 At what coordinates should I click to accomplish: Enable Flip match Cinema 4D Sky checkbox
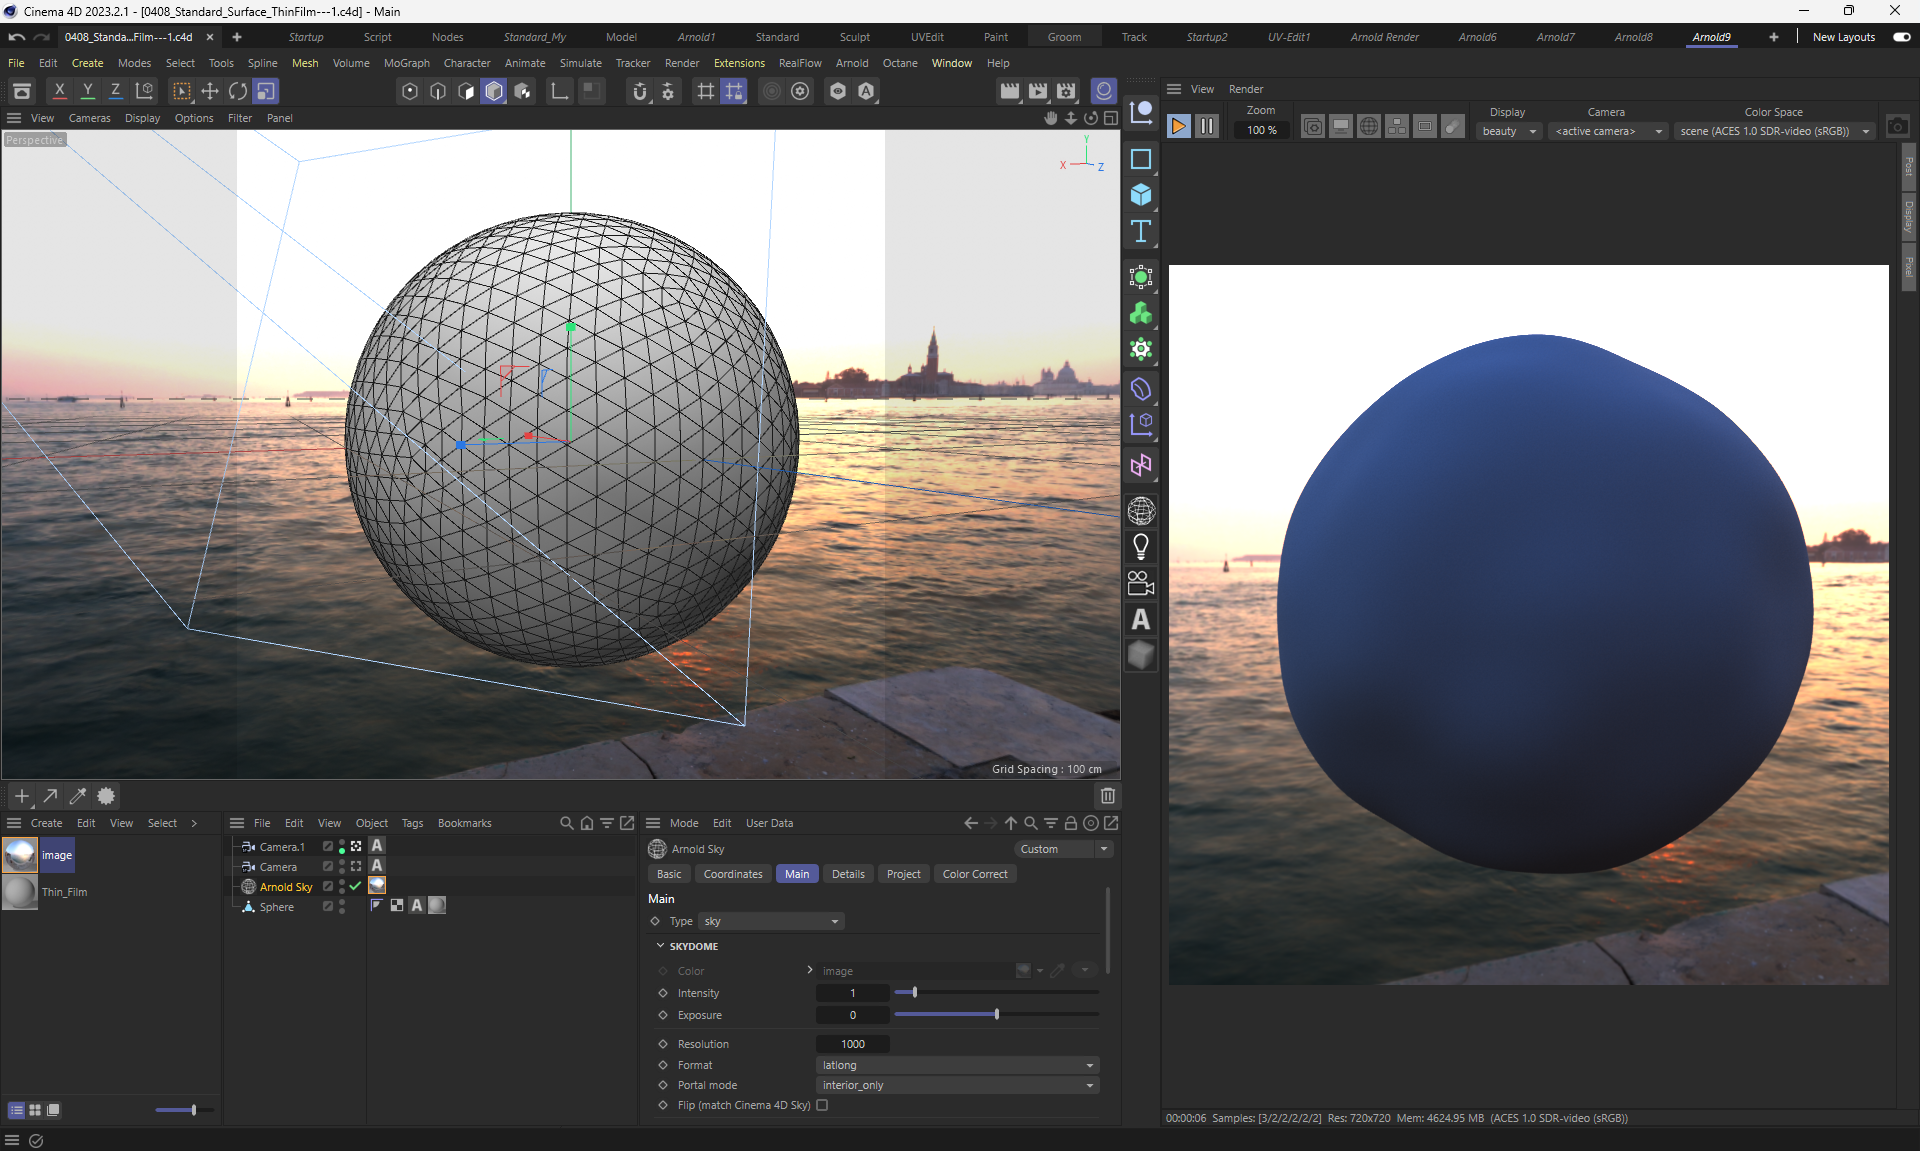822,1105
